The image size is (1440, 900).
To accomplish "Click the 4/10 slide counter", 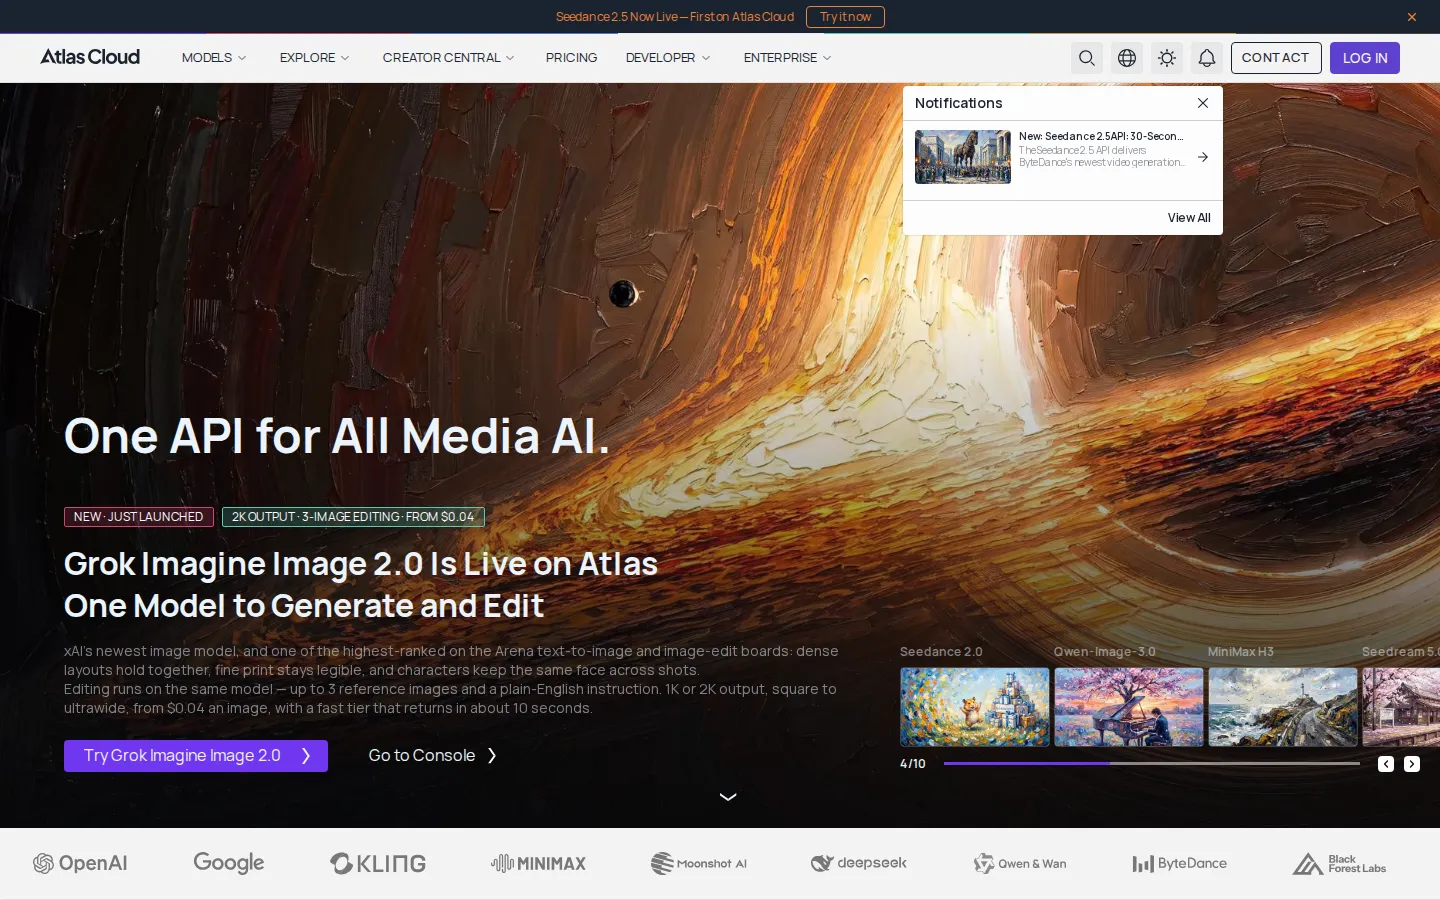I will [913, 764].
